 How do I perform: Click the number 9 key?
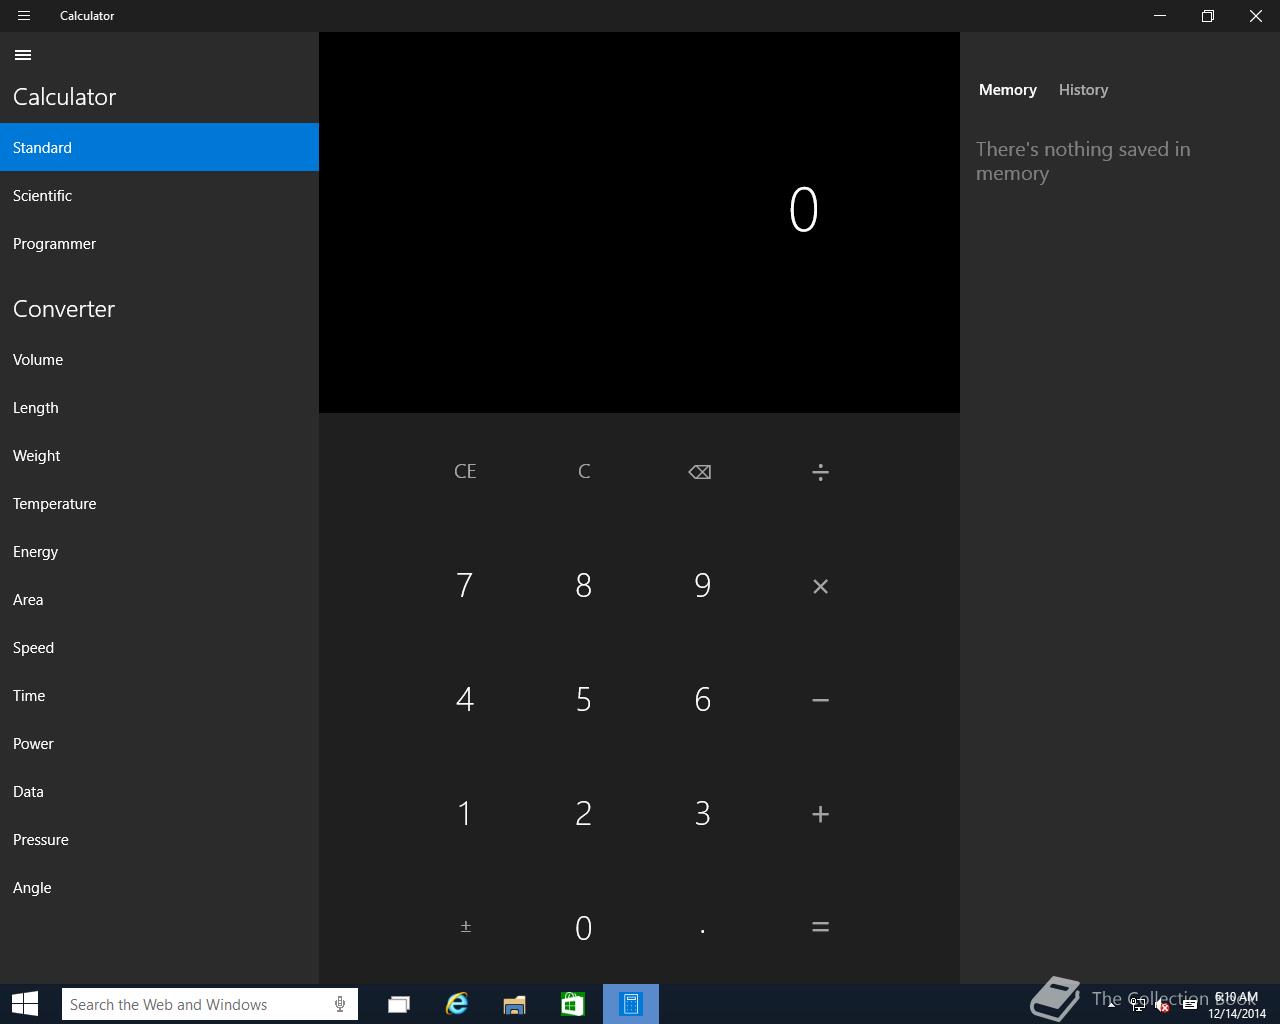[702, 585]
